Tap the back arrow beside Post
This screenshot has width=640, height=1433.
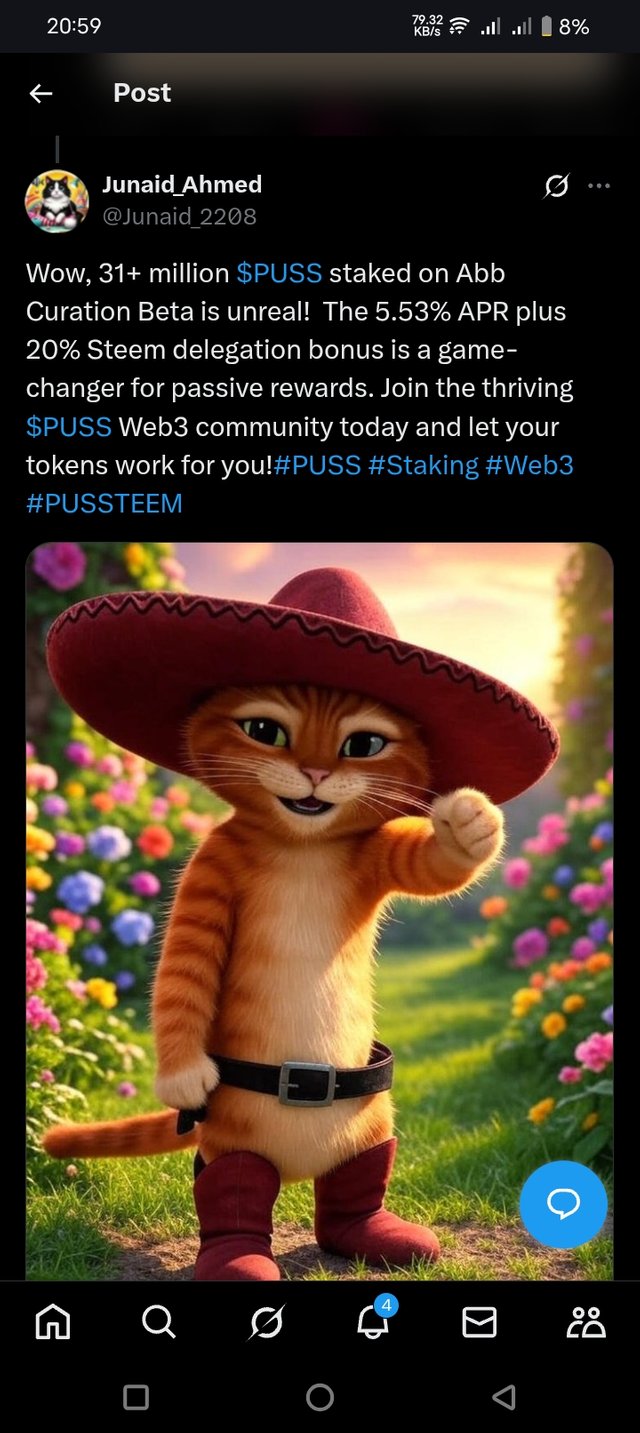click(41, 93)
